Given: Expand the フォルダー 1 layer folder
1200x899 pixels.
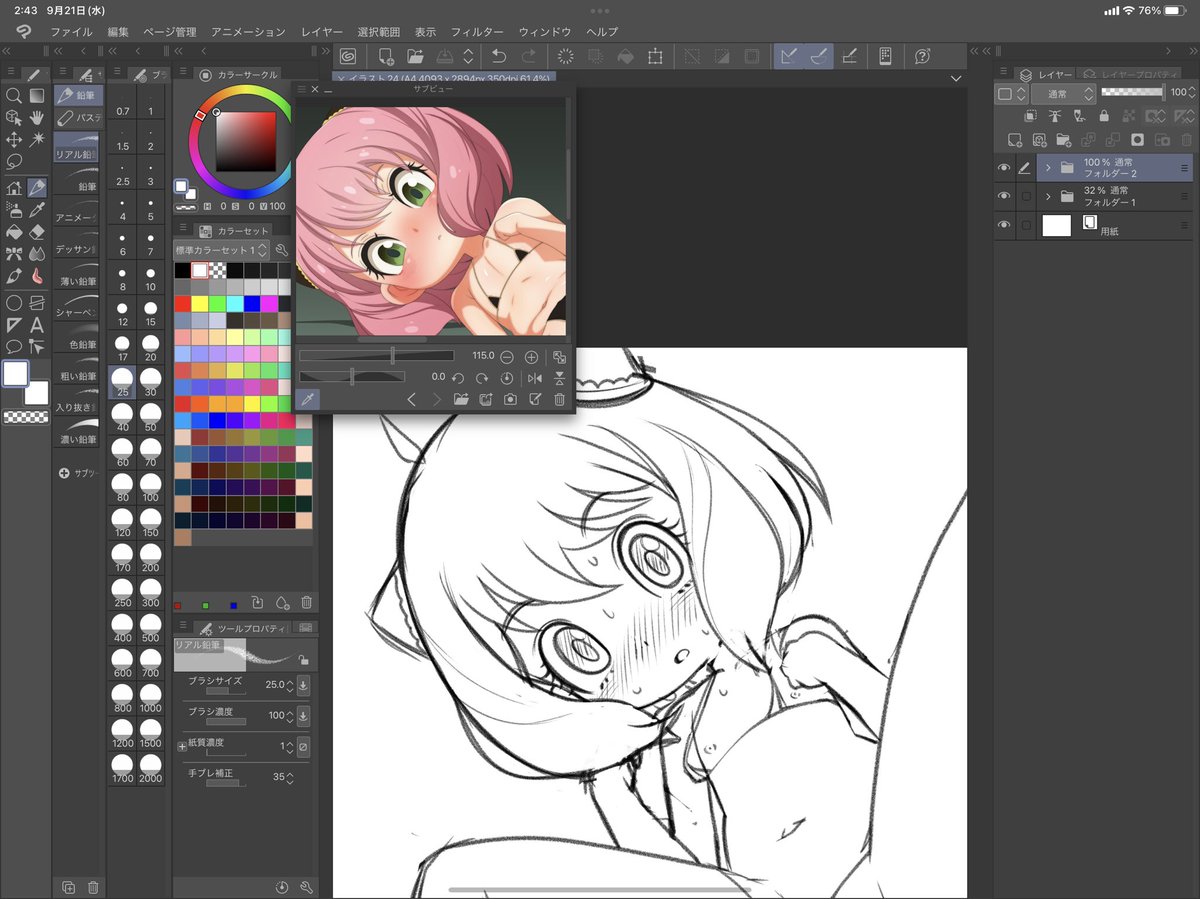Looking at the screenshot, I should 1048,196.
